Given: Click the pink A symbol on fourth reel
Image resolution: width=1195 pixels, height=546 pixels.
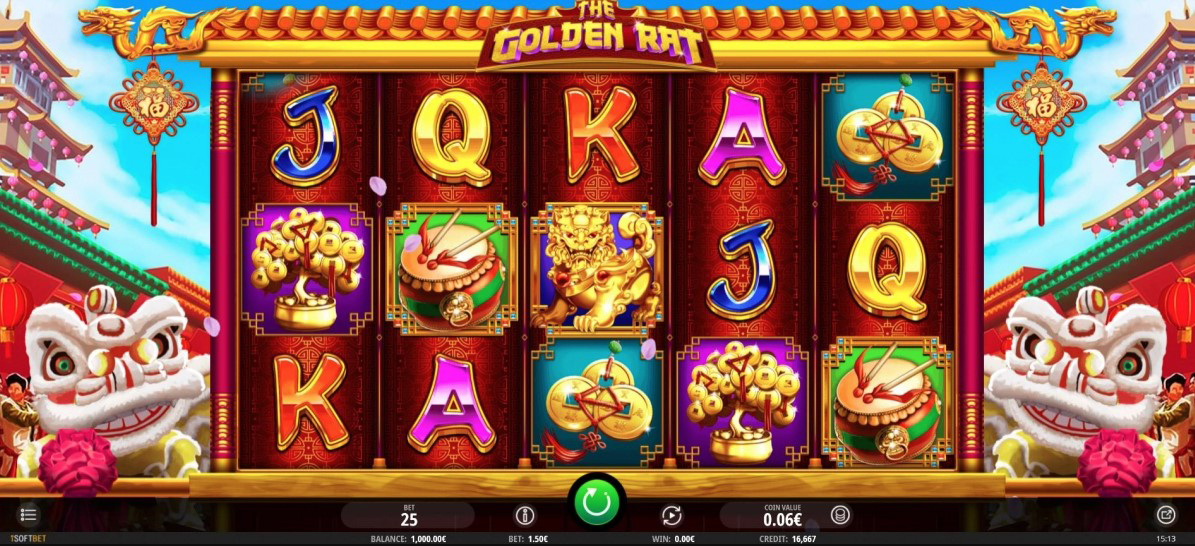Looking at the screenshot, I should 742,136.
